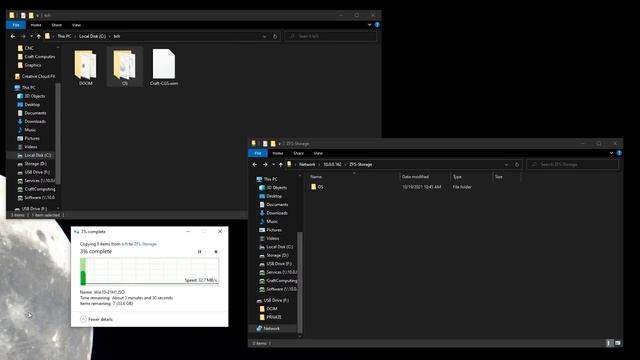Select Music in Local Disk window sidebar
The image size is (640, 360).
(27, 130)
